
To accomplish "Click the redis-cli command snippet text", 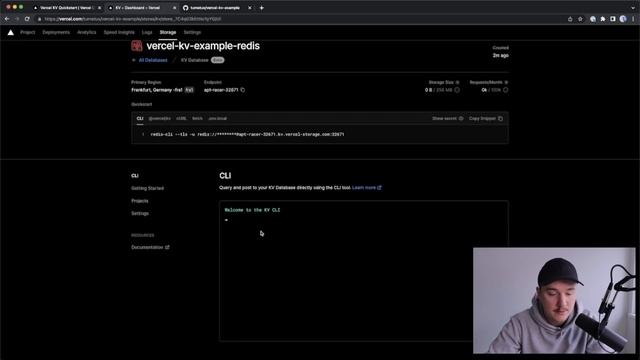I will (x=247, y=134).
